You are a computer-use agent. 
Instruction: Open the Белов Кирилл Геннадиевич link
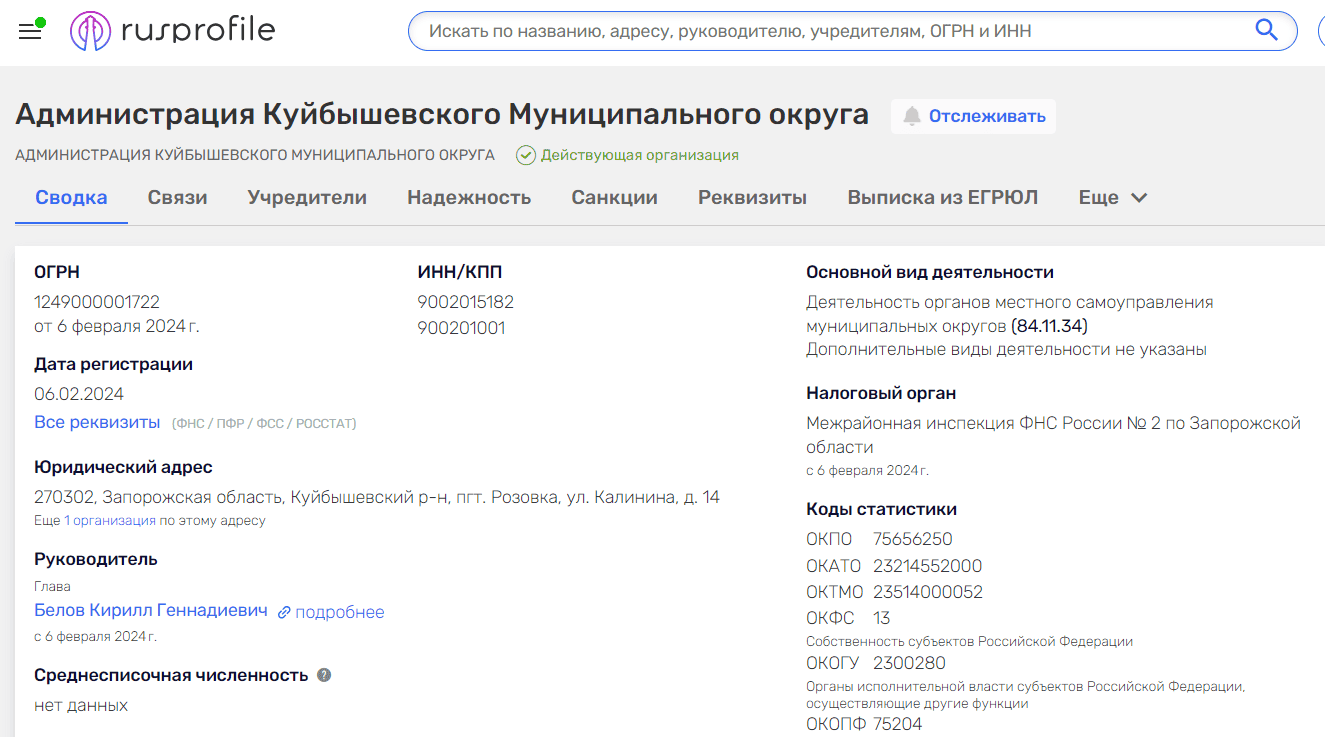(151, 610)
